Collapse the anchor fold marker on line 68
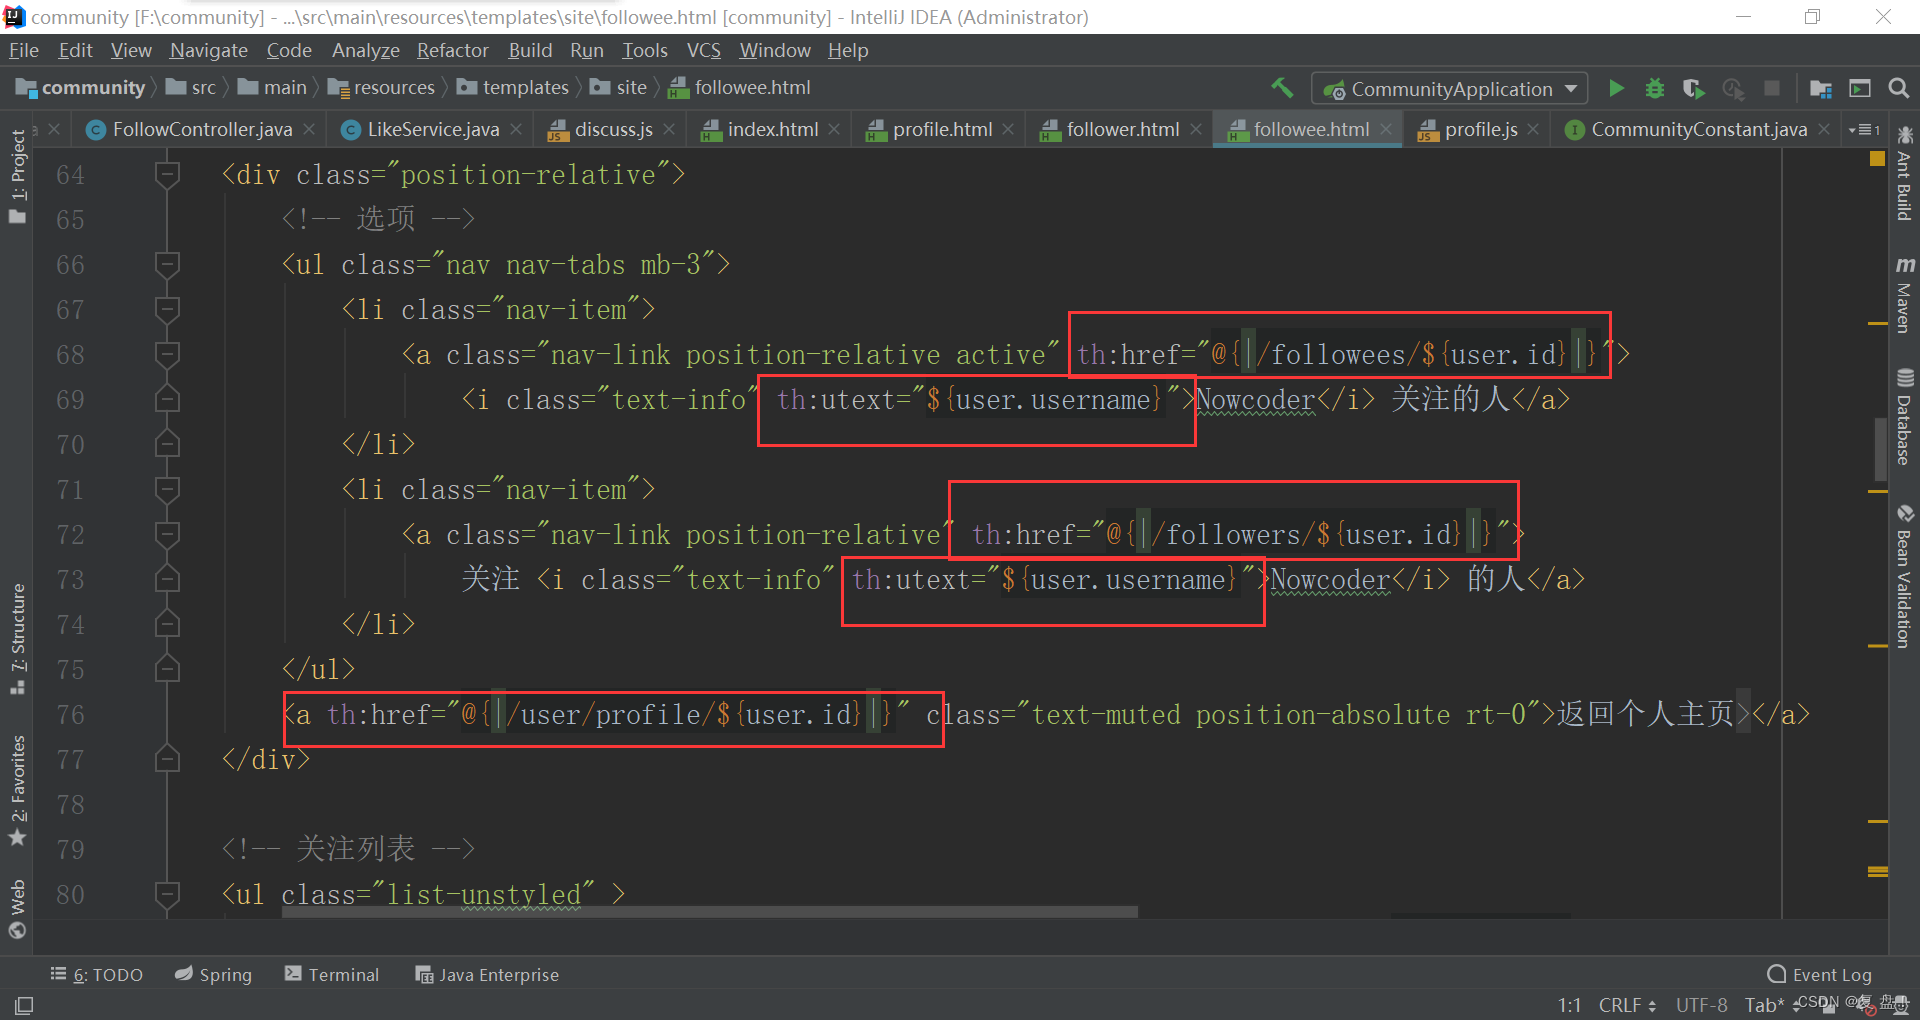1920x1020 pixels. click(167, 355)
